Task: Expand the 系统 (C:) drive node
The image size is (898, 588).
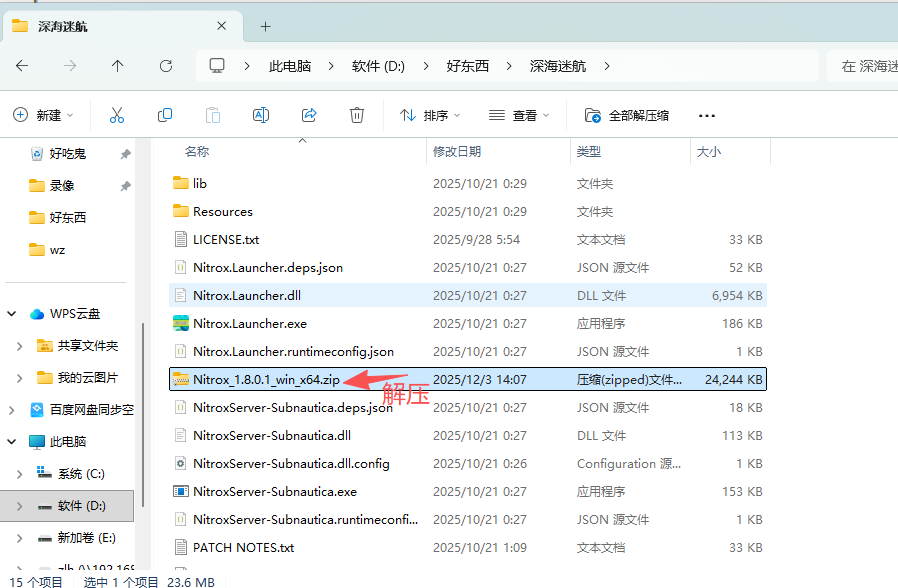Action: 20,474
